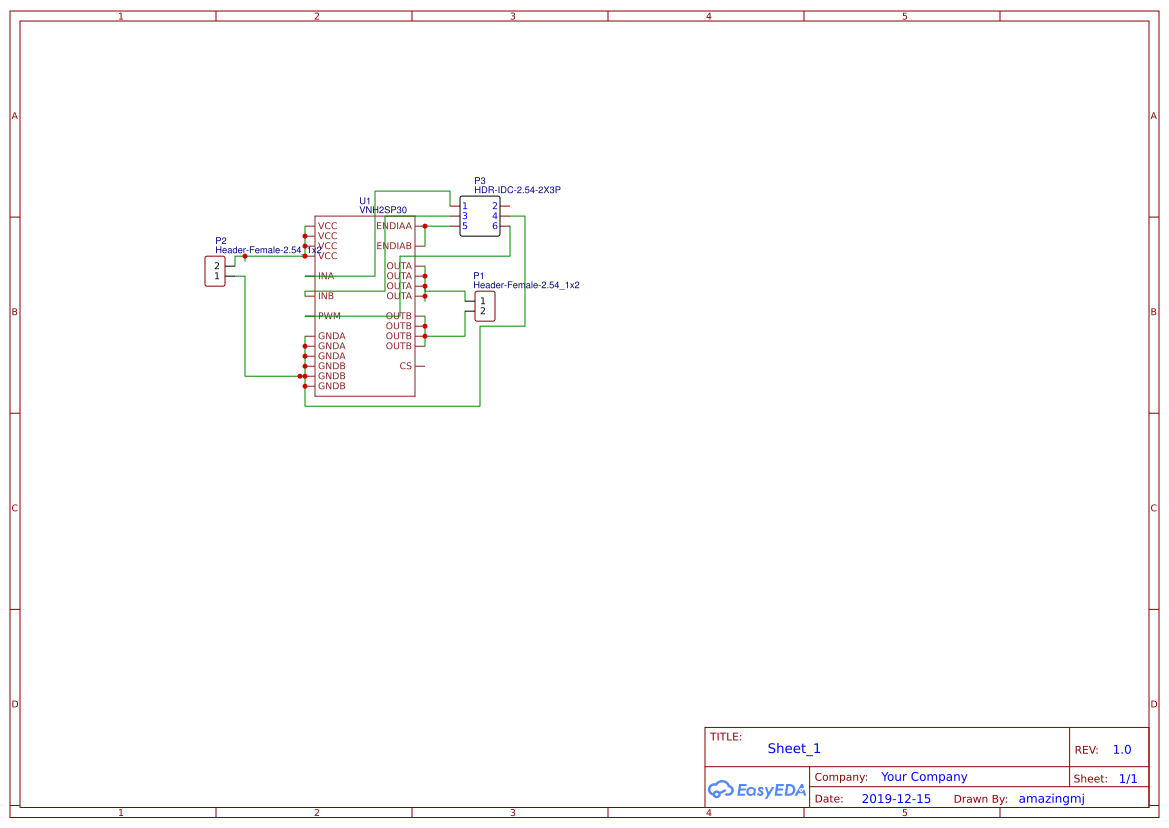Image resolution: width=1169 pixels, height=828 pixels.
Task: Select the P1 designator label
Action: [x=479, y=276]
